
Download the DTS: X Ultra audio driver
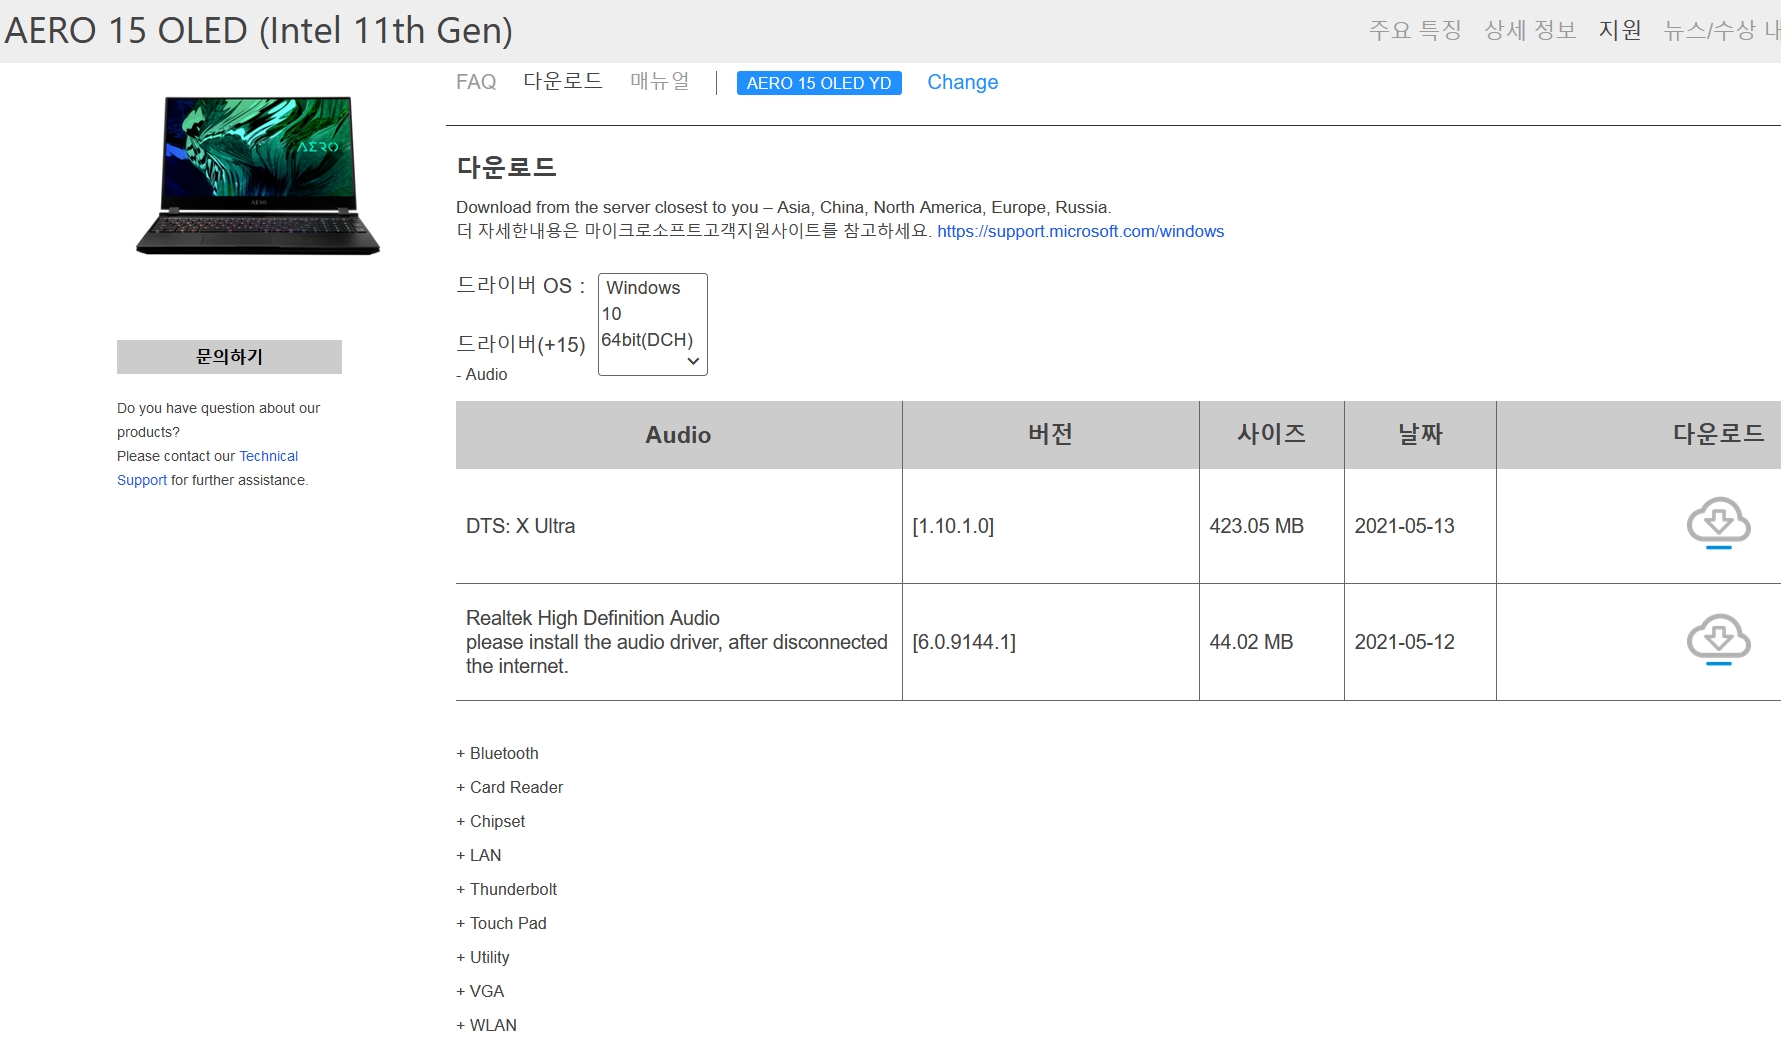coord(1718,523)
